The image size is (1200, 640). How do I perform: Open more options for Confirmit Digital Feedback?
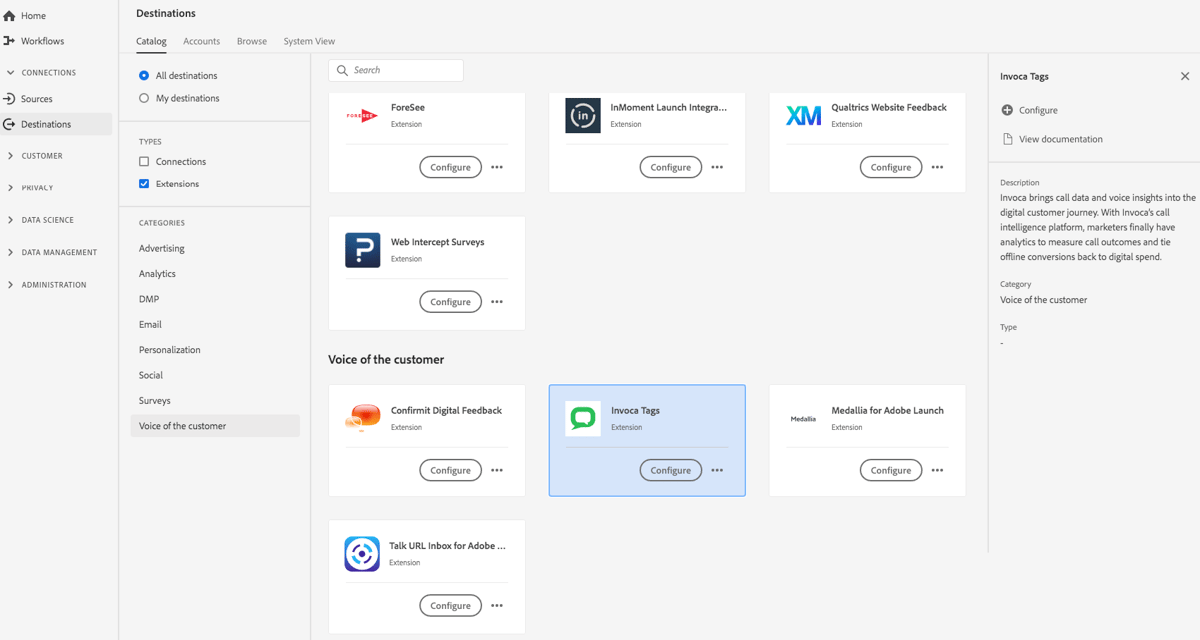(497, 469)
